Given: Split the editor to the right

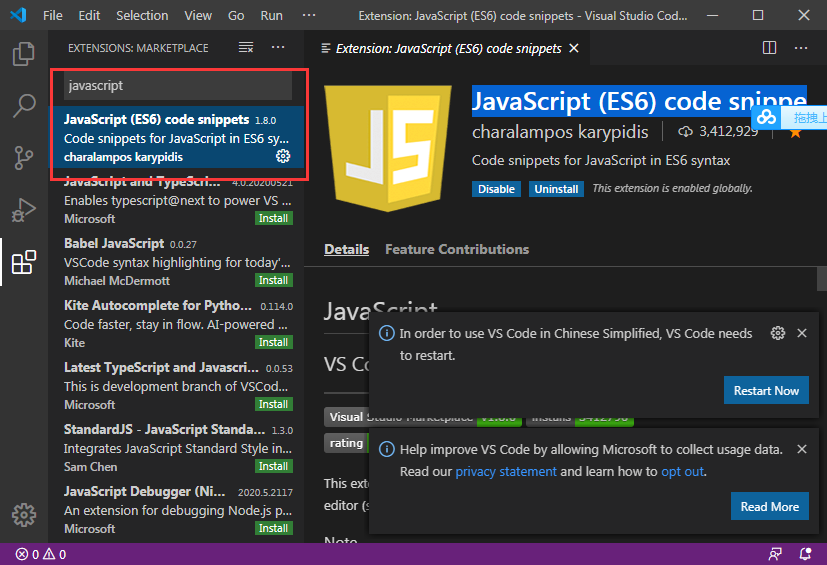Looking at the screenshot, I should [x=770, y=48].
